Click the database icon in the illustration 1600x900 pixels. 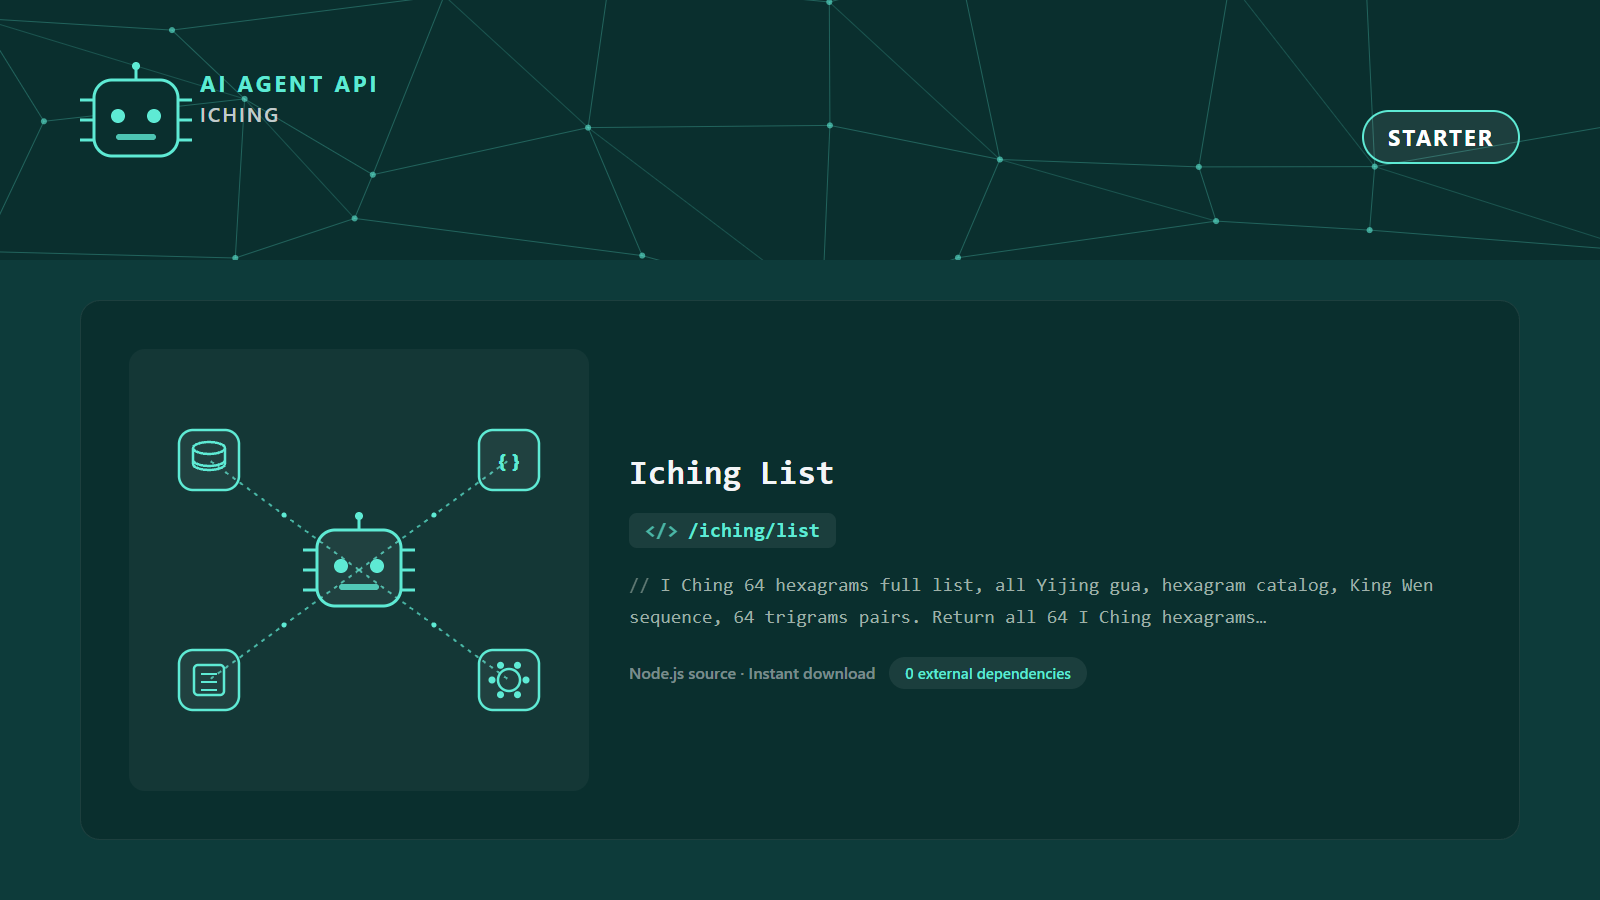coord(209,460)
